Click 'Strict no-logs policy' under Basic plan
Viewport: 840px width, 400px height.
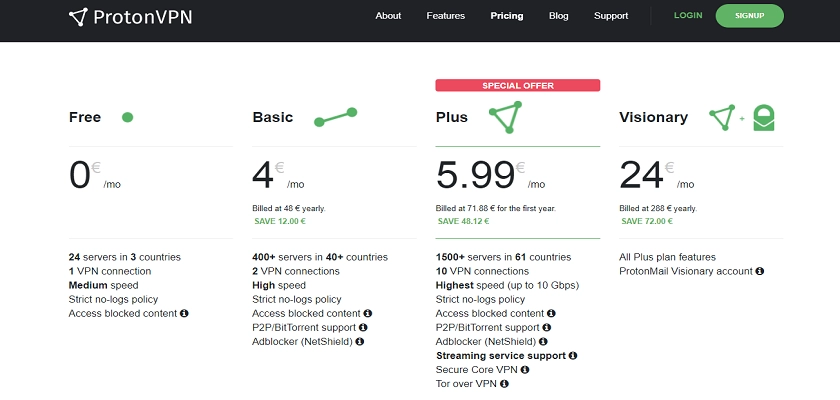pyautogui.click(x=297, y=299)
